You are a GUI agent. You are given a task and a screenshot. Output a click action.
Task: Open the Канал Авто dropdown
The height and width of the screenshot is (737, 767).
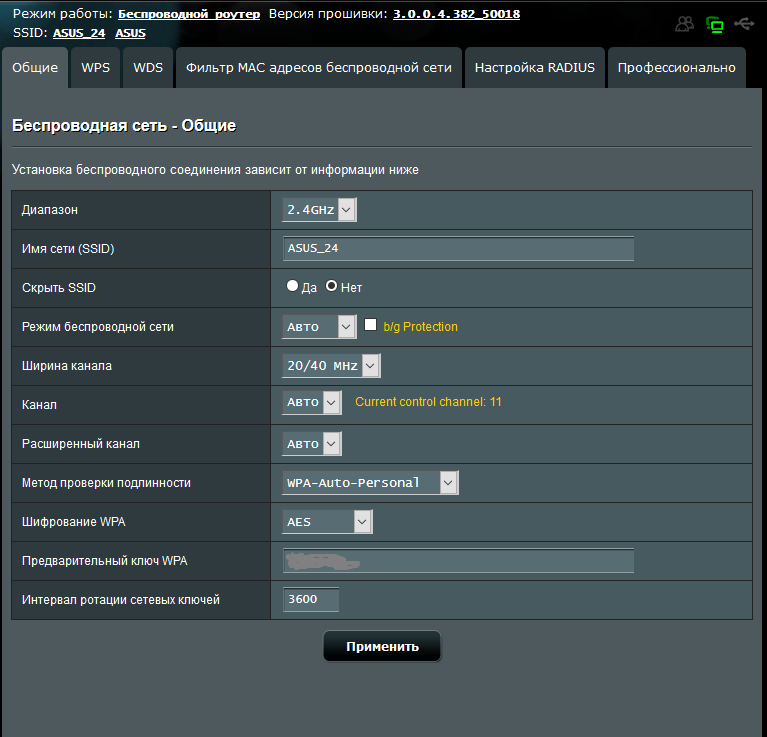[312, 402]
